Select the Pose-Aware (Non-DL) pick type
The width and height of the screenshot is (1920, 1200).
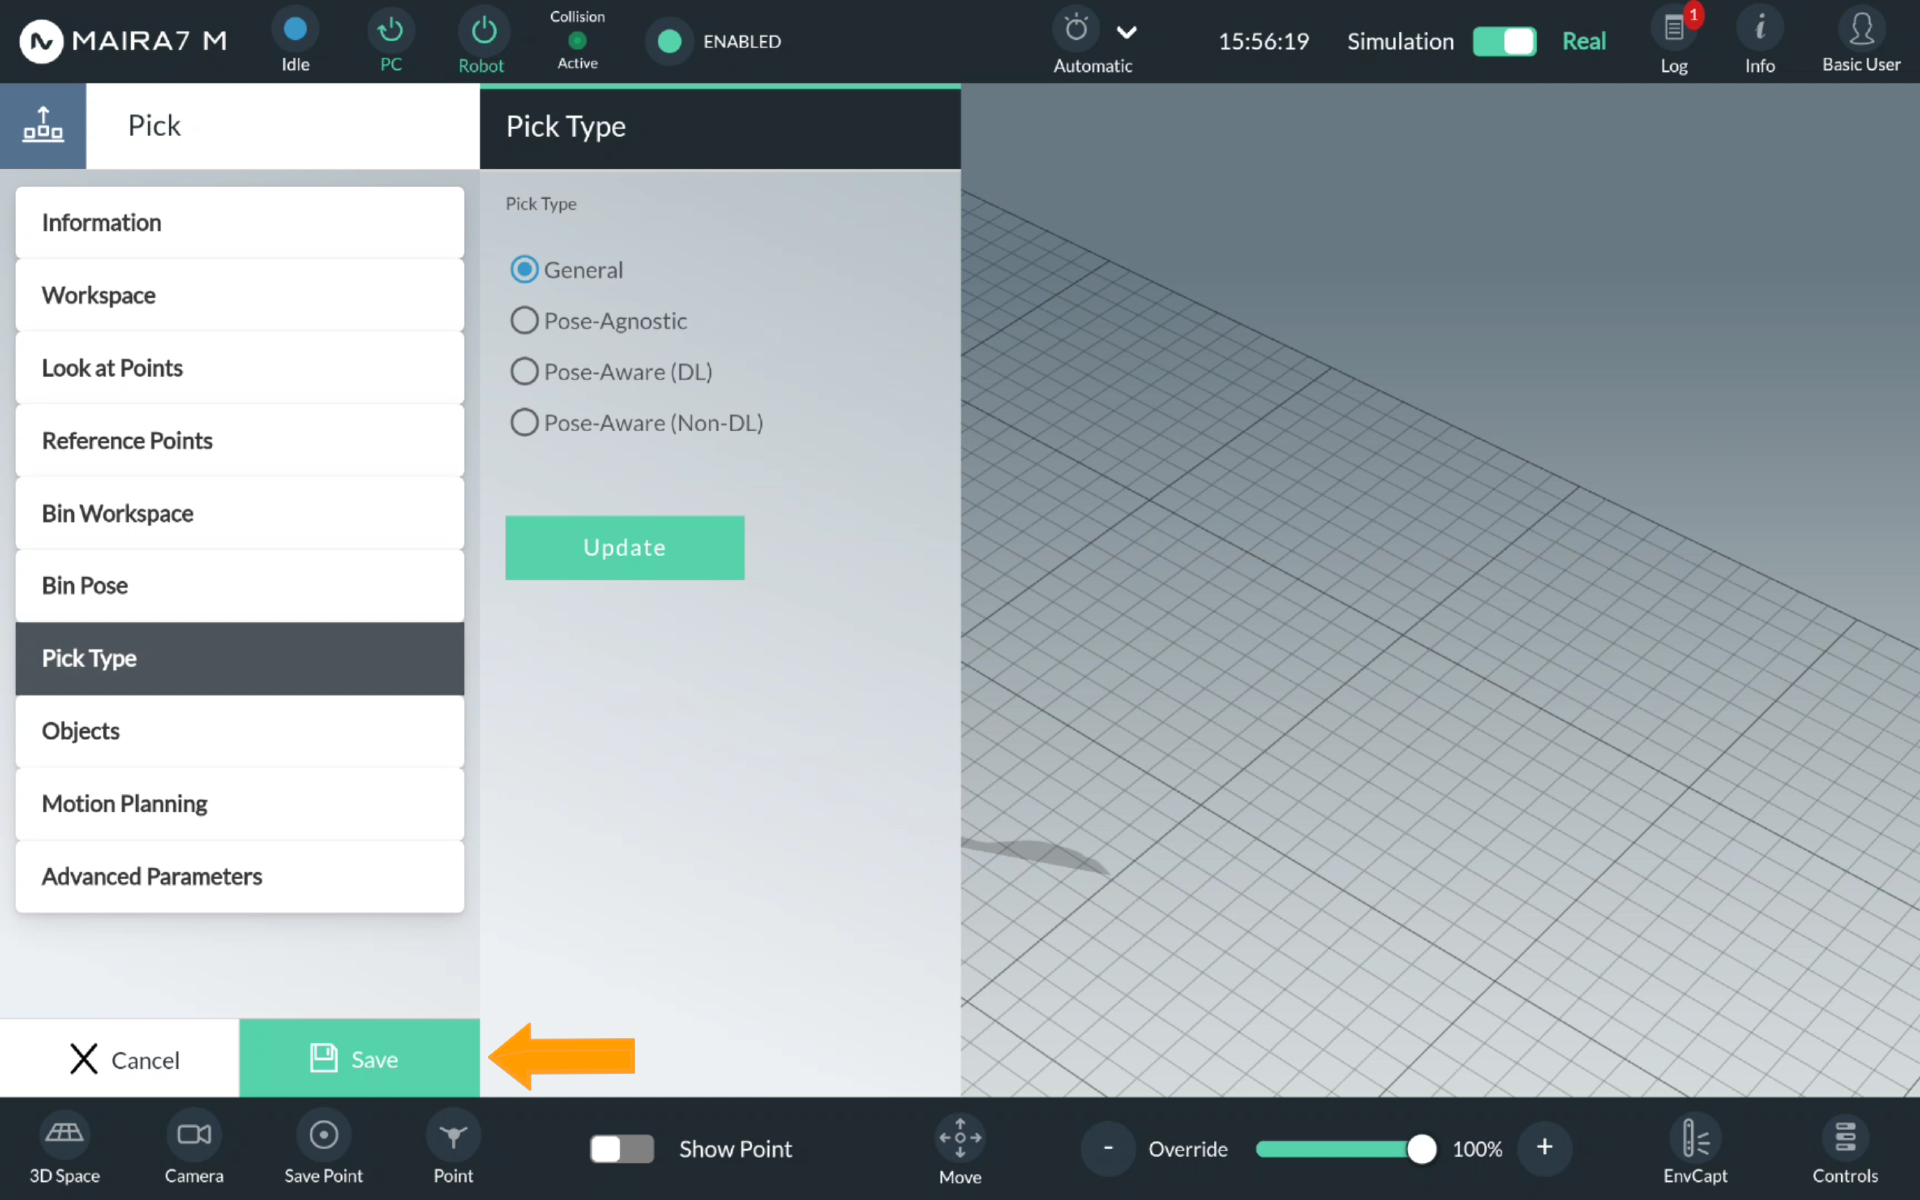pos(524,423)
